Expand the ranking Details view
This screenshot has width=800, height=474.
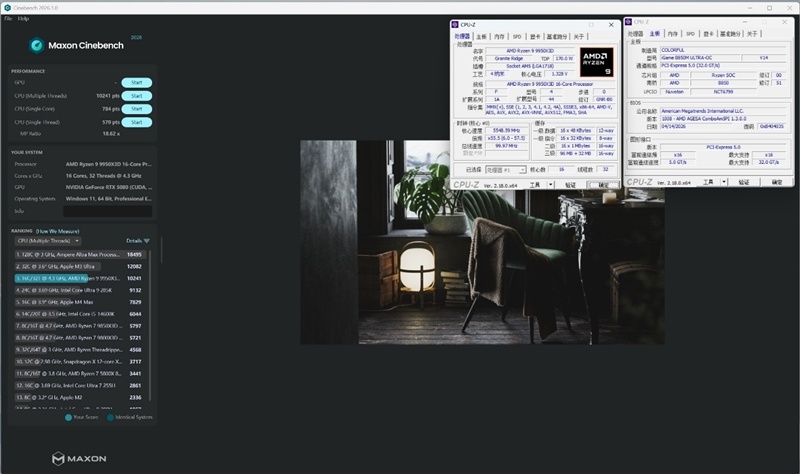point(134,241)
